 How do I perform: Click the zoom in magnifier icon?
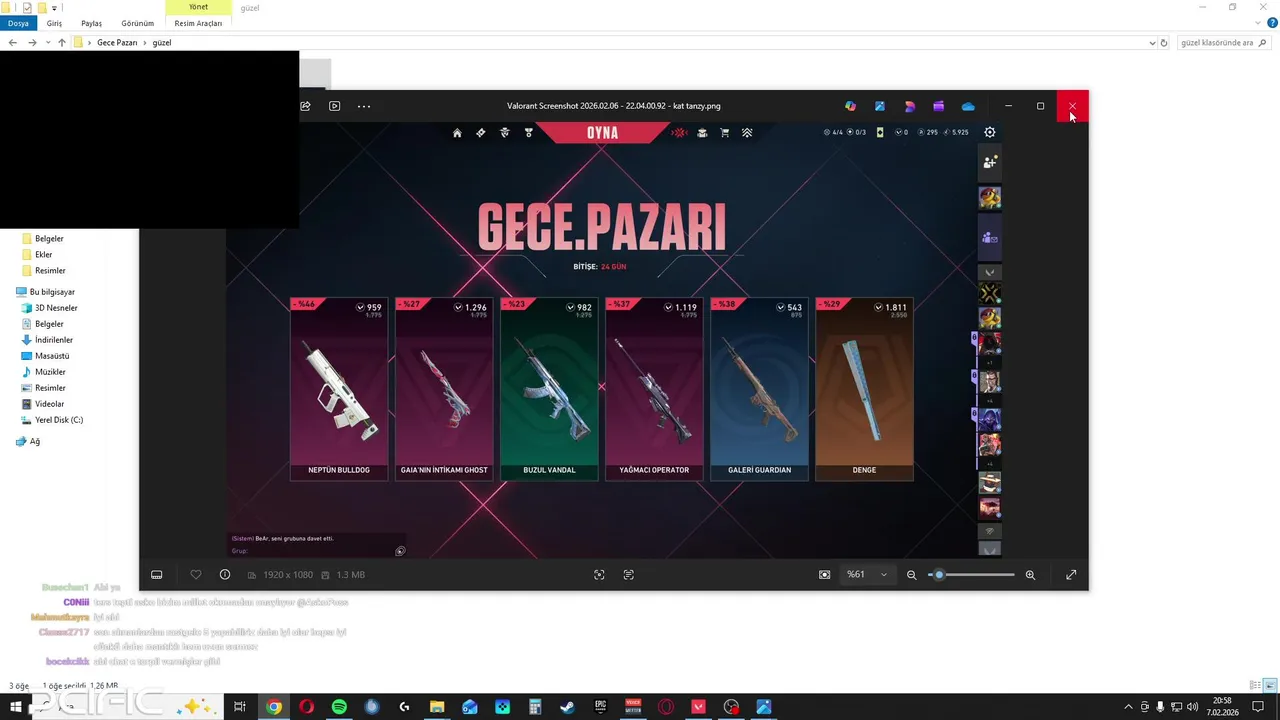[x=1030, y=575]
